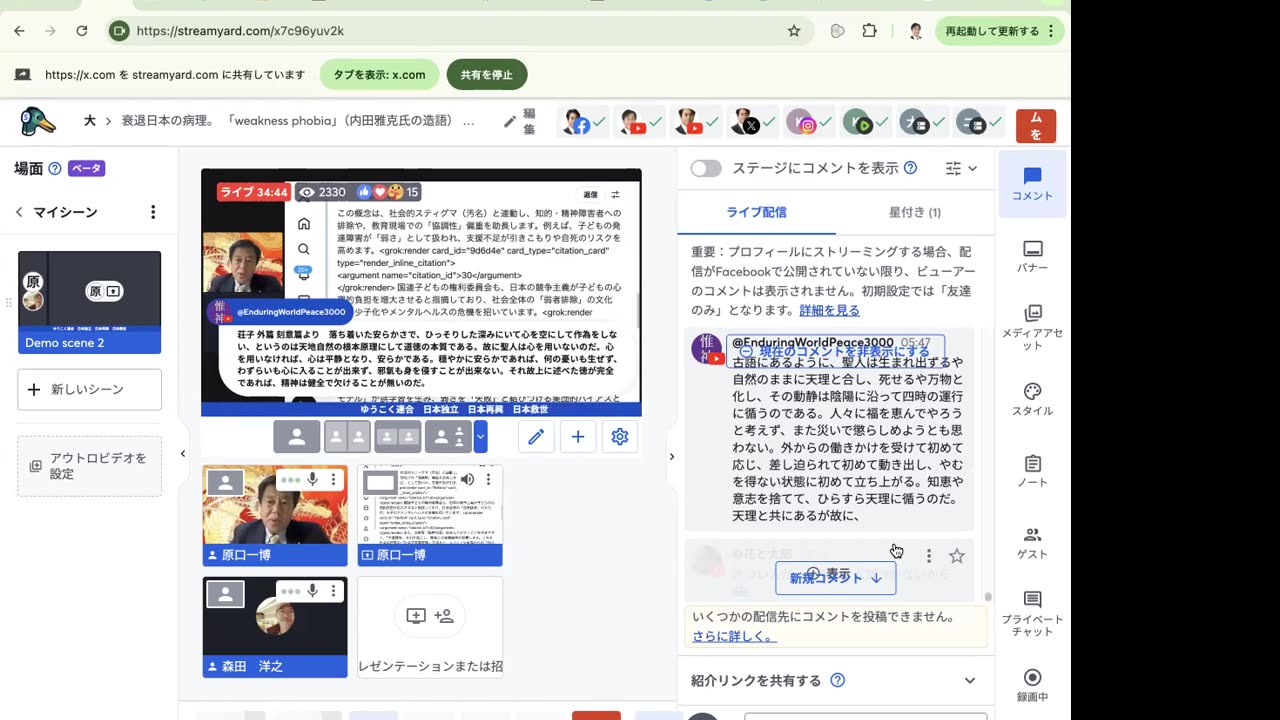Click the help icon next to 場面
The image size is (1280, 720).
pos(55,168)
